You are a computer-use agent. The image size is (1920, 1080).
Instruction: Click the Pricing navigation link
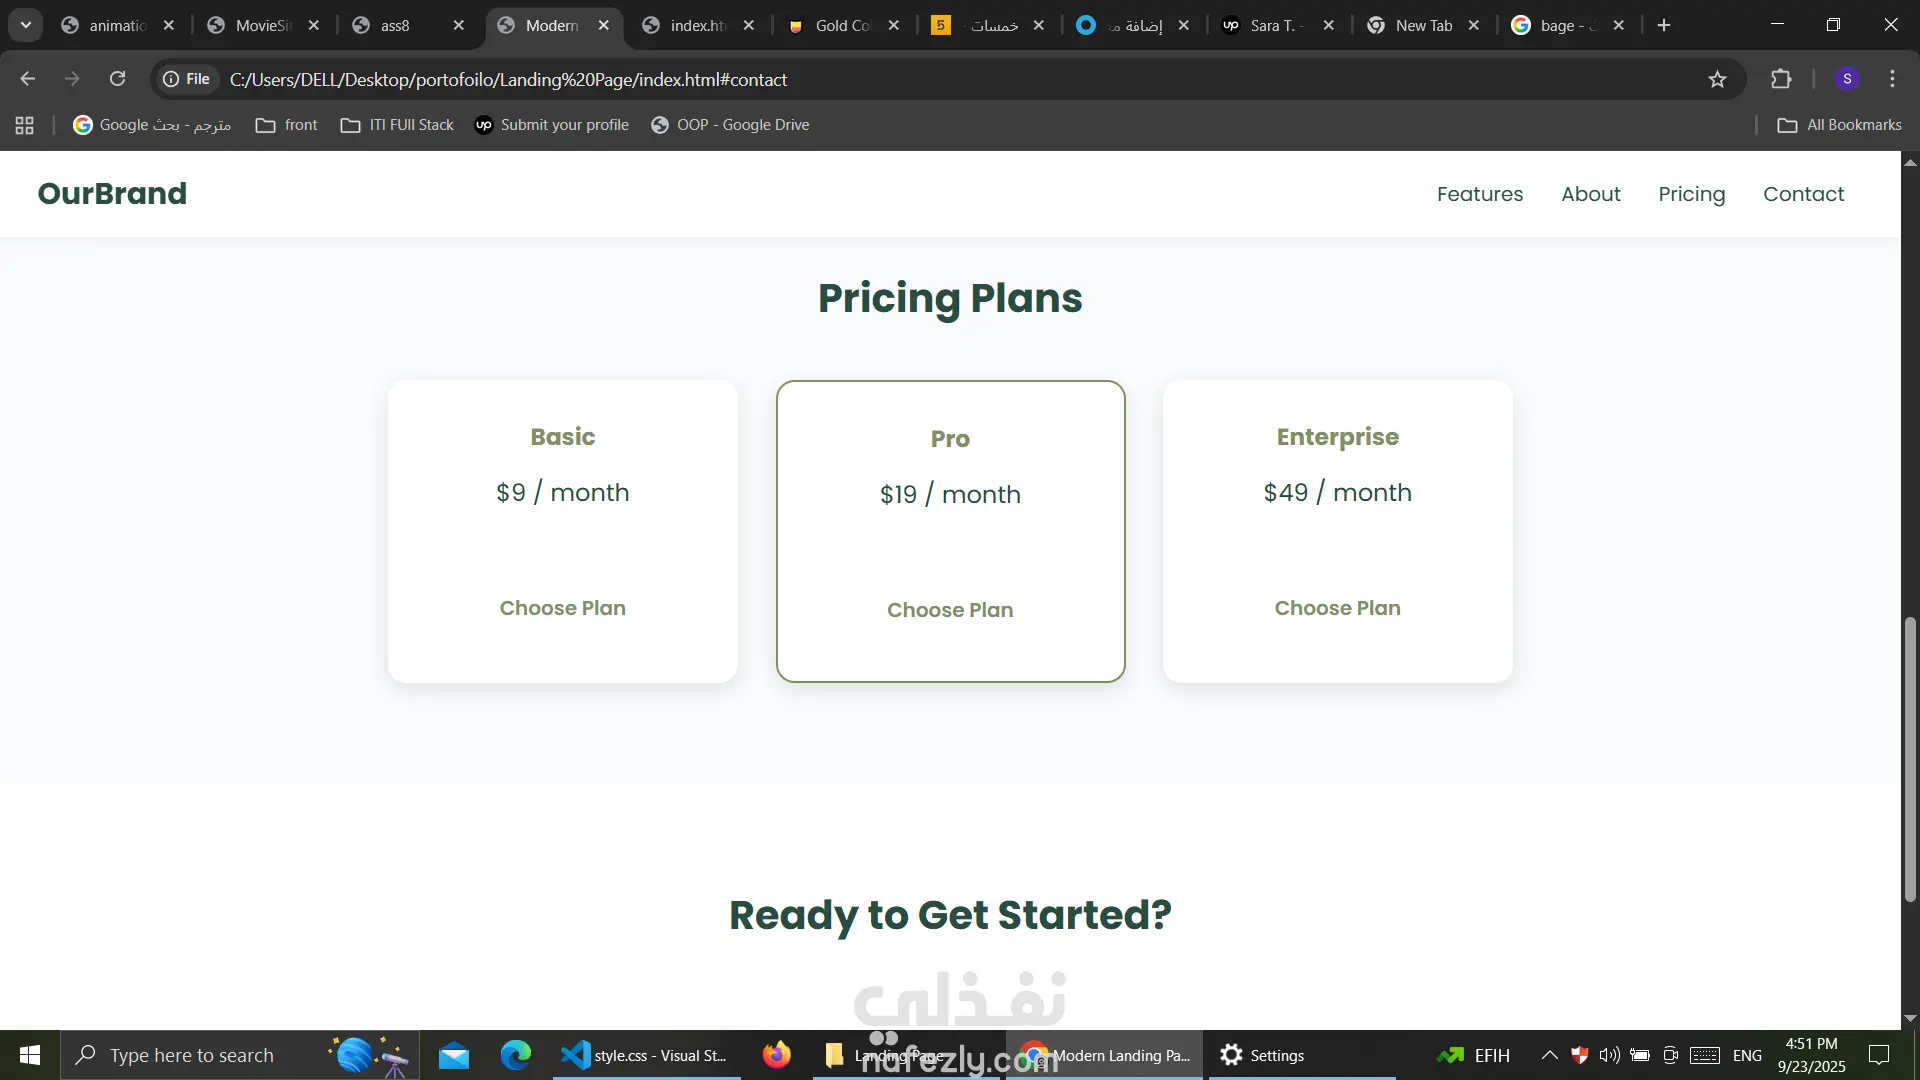(1691, 194)
